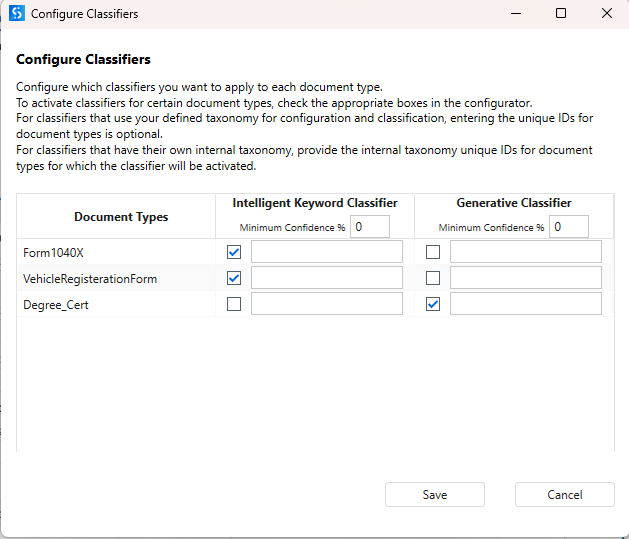This screenshot has height=539, width=629.
Task: Click the app icon in the title bar
Action: pos(16,13)
